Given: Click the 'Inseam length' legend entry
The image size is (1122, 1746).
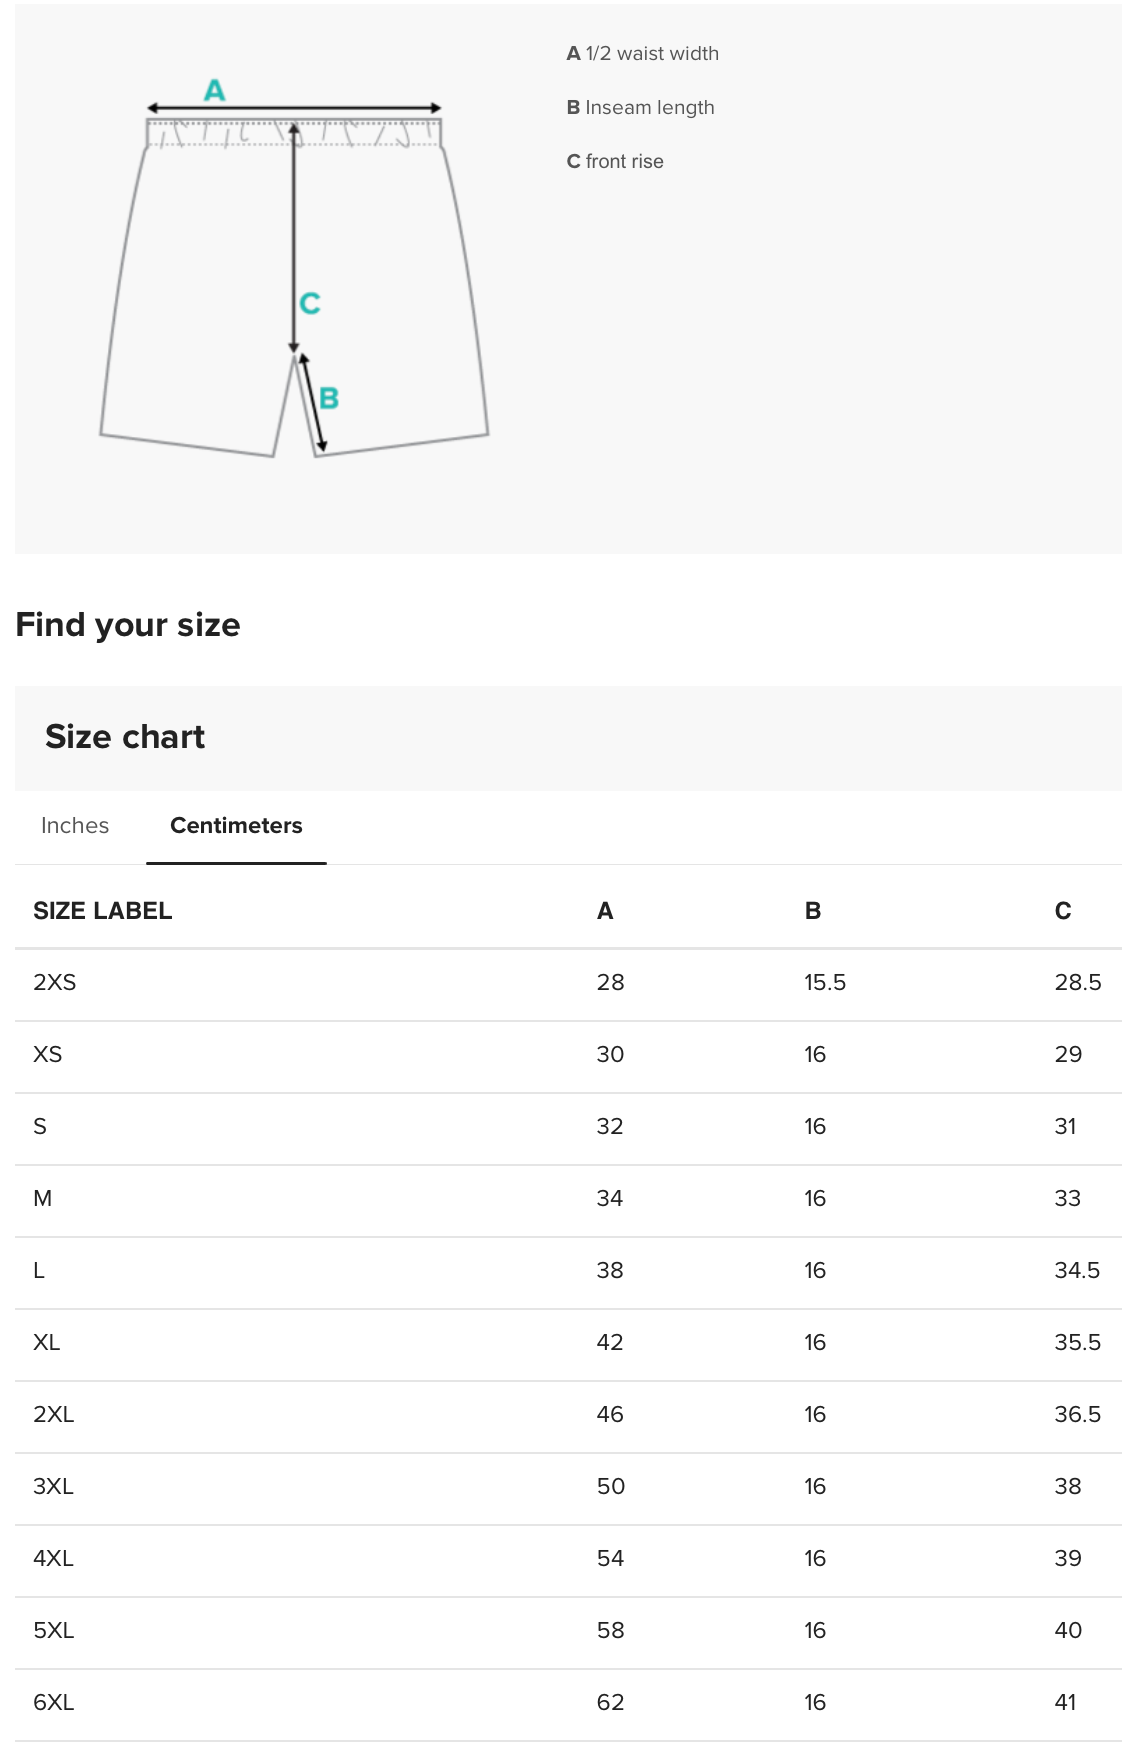Looking at the screenshot, I should 640,108.
